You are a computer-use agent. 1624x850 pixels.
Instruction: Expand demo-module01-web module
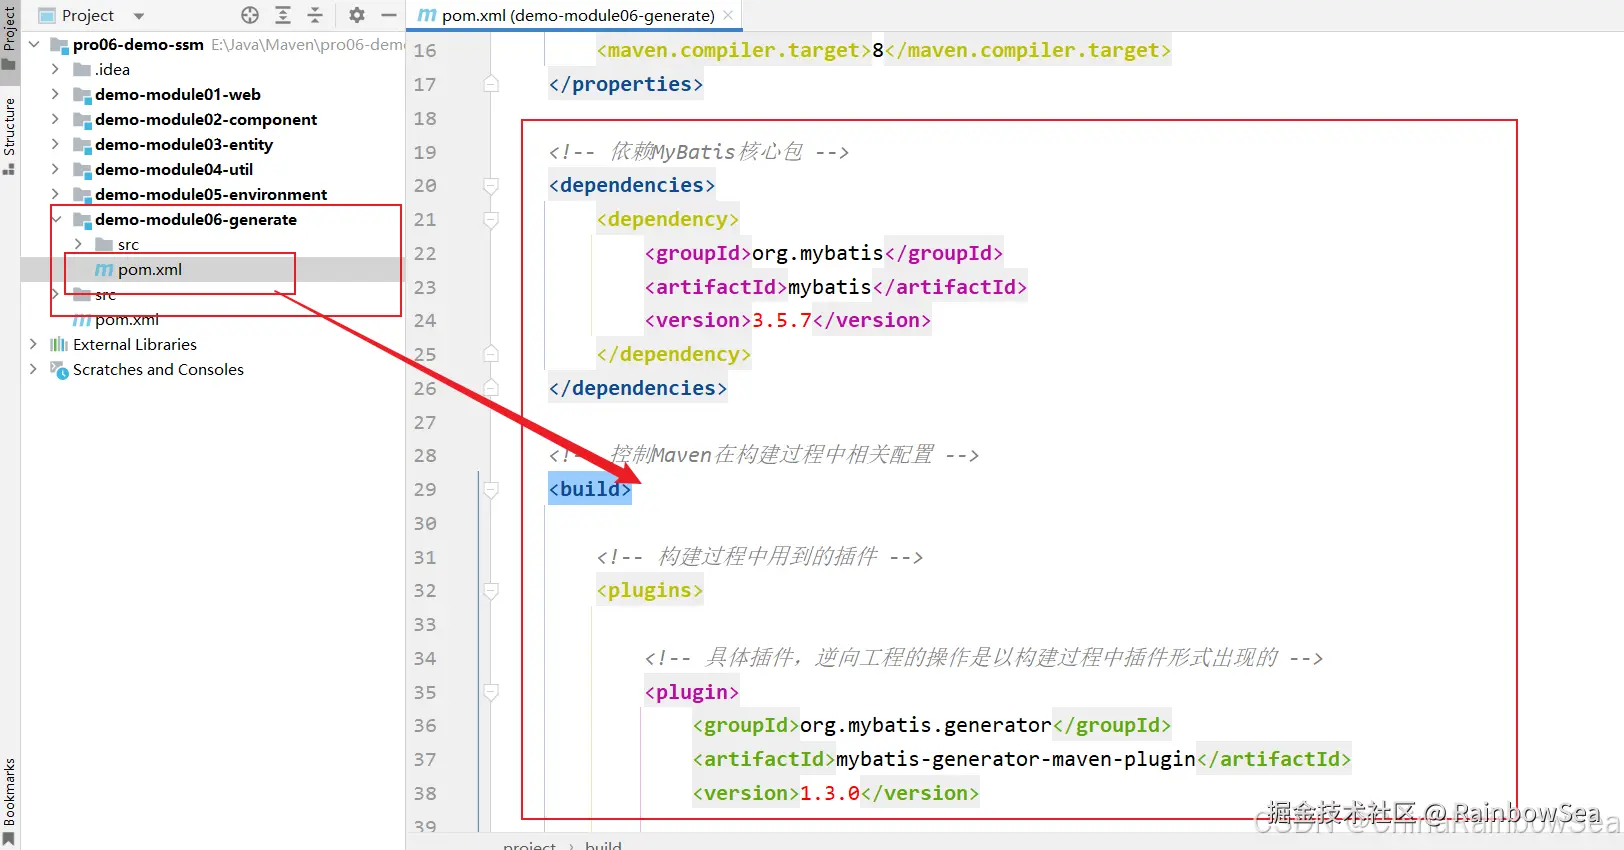pyautogui.click(x=55, y=94)
